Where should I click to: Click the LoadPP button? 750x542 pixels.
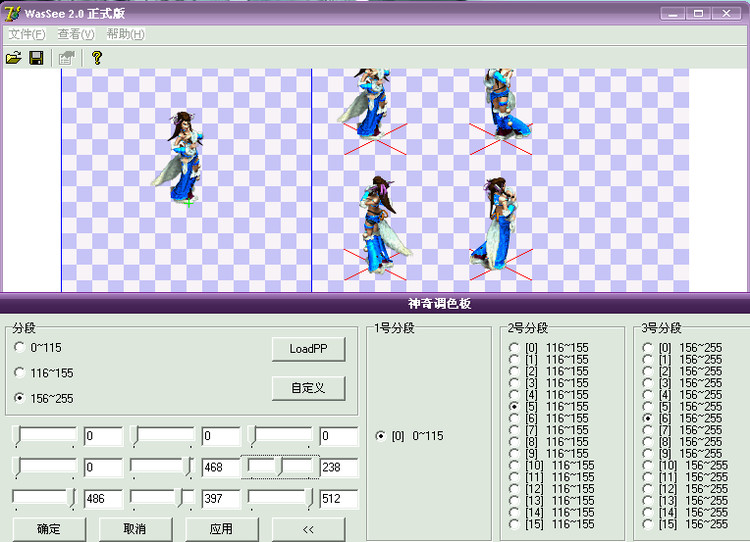coord(309,349)
